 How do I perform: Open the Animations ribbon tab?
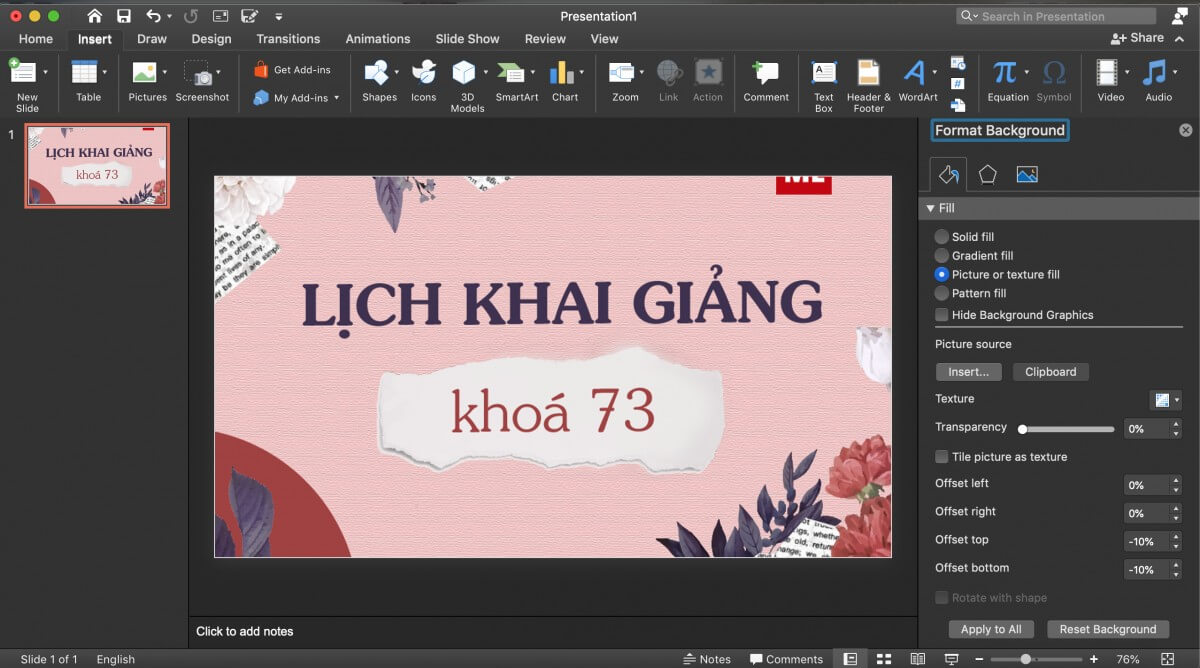[377, 39]
